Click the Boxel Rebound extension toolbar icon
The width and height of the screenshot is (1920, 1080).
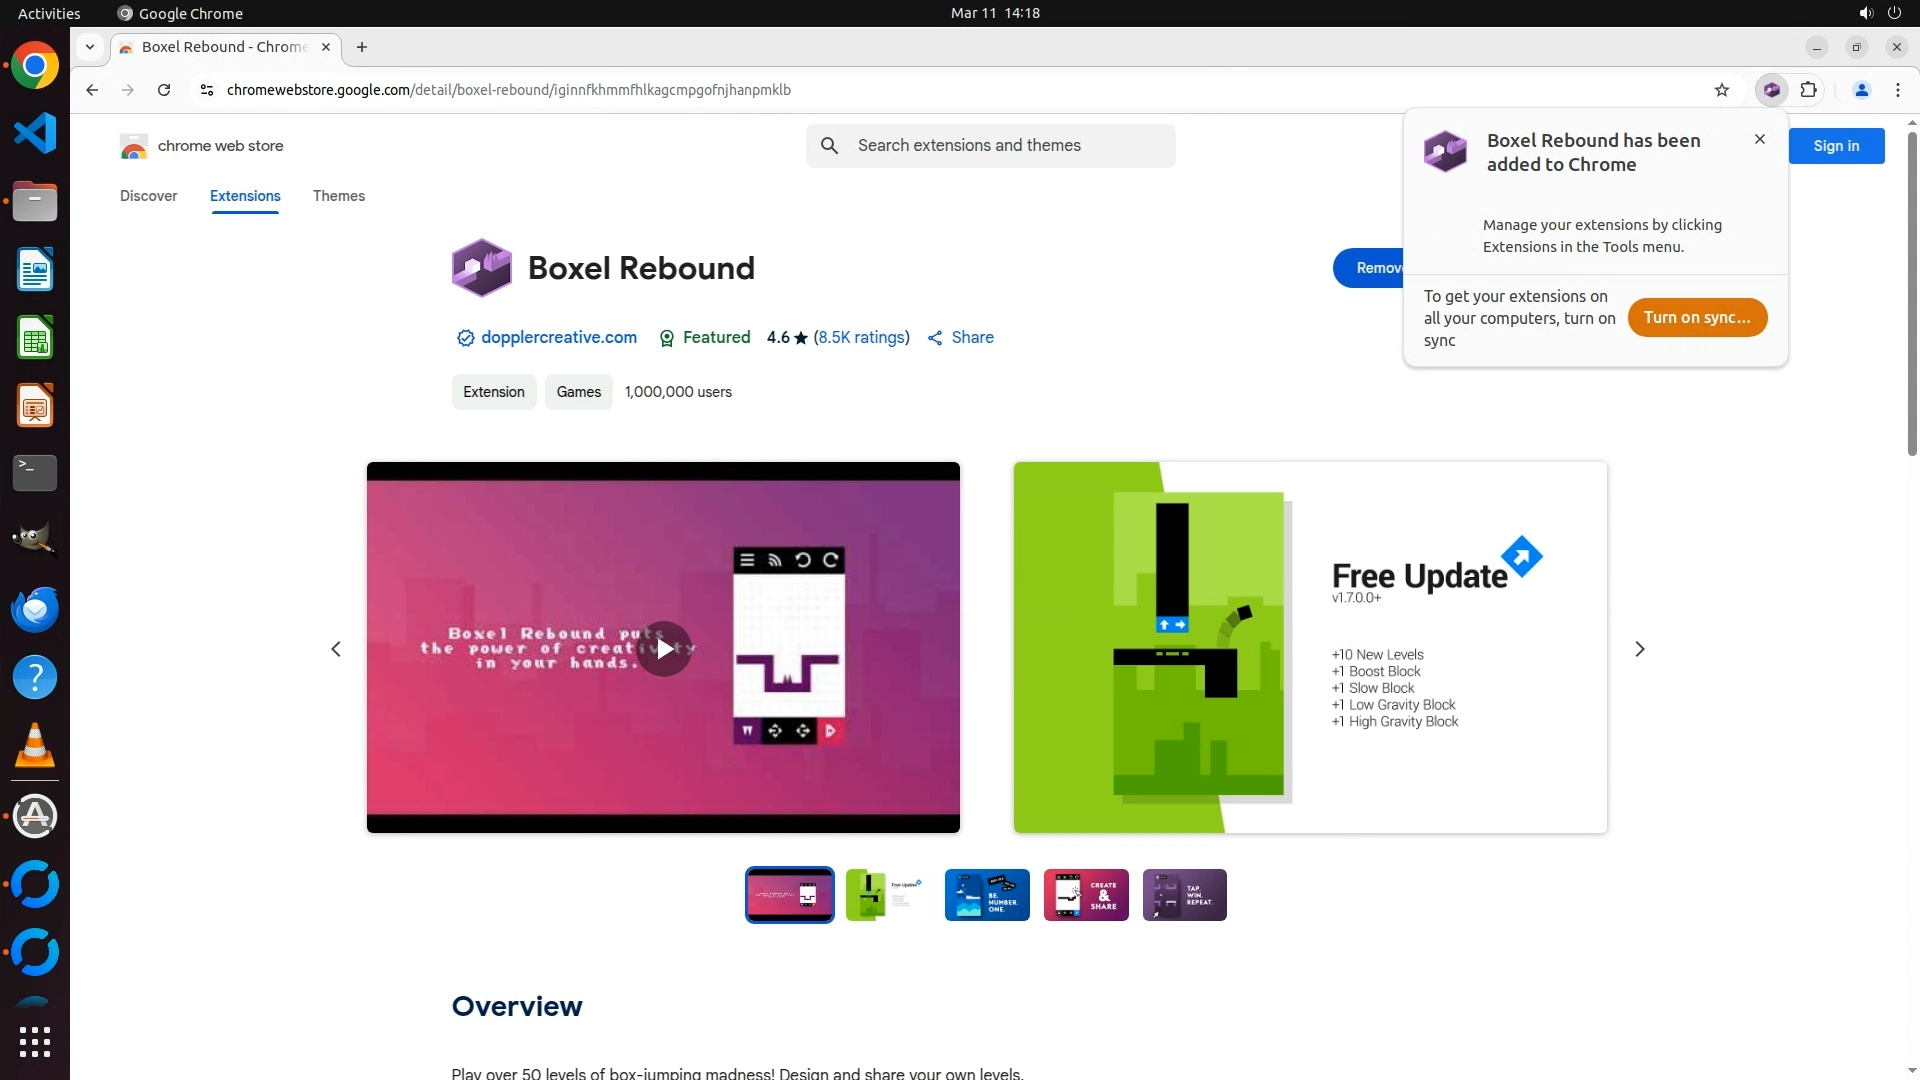(x=1771, y=90)
